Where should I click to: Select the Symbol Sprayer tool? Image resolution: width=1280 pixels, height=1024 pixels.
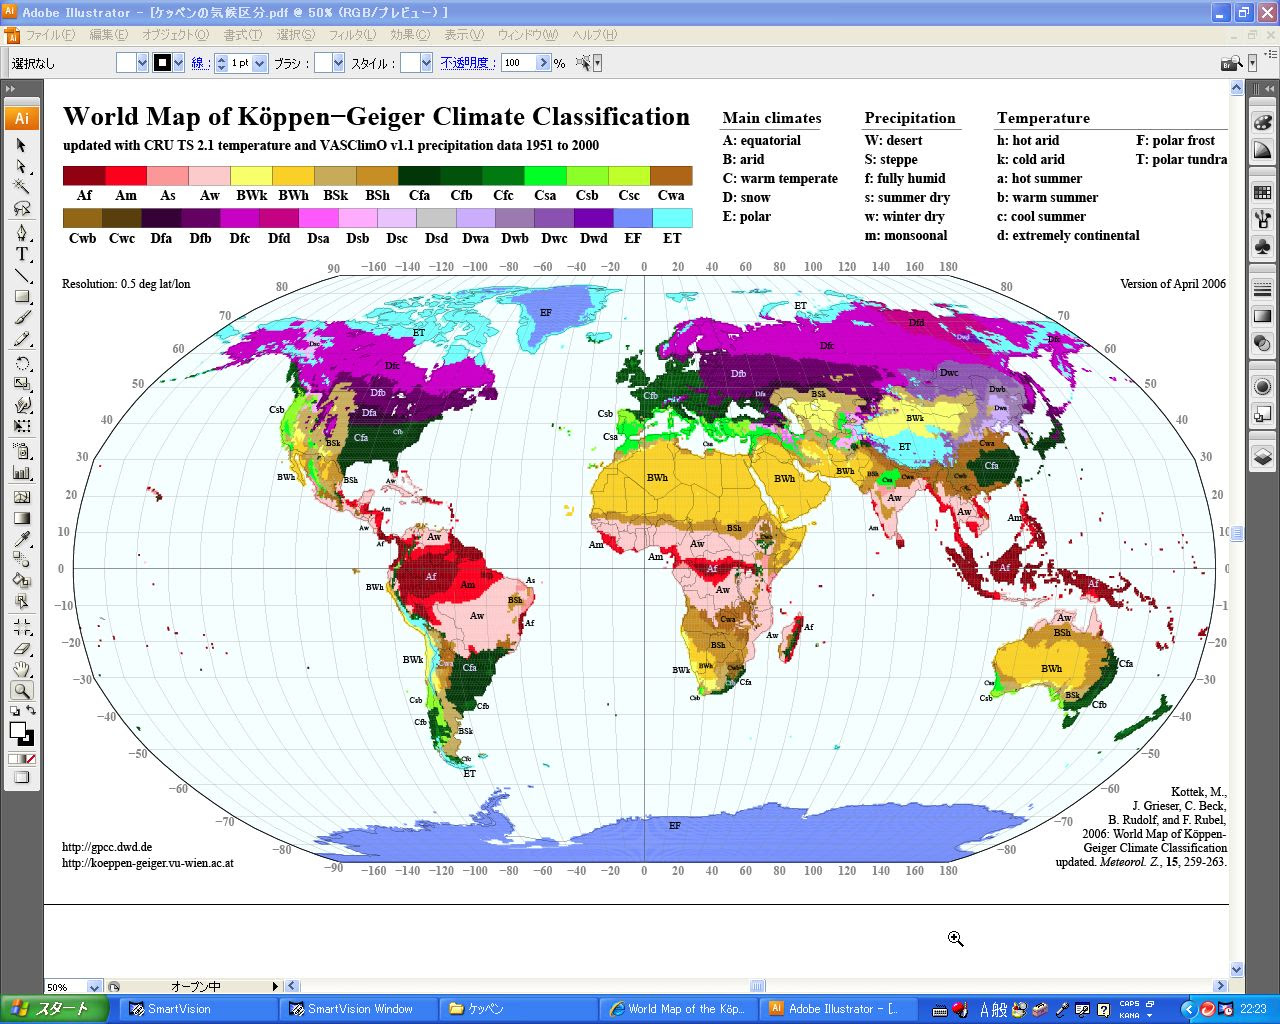point(22,451)
